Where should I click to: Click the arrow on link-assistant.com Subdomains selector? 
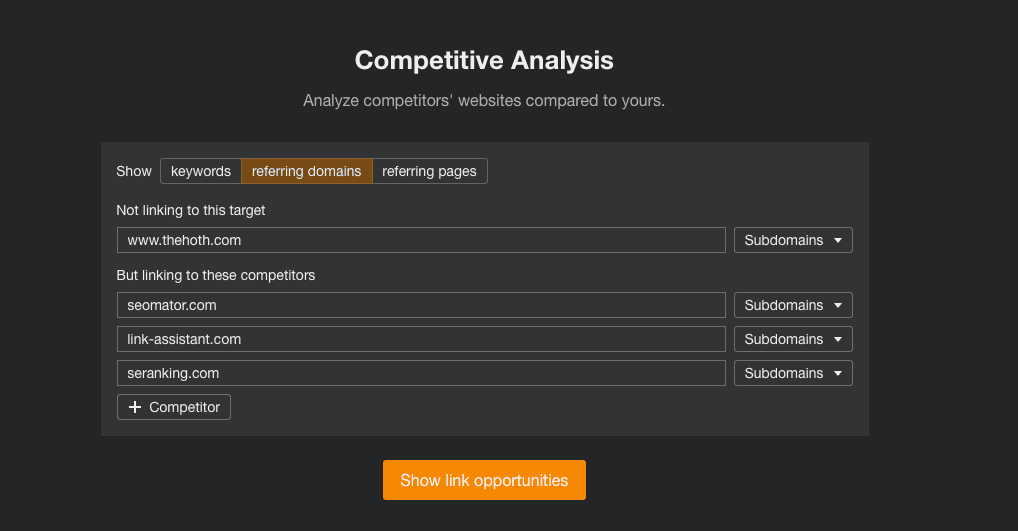click(x=837, y=340)
